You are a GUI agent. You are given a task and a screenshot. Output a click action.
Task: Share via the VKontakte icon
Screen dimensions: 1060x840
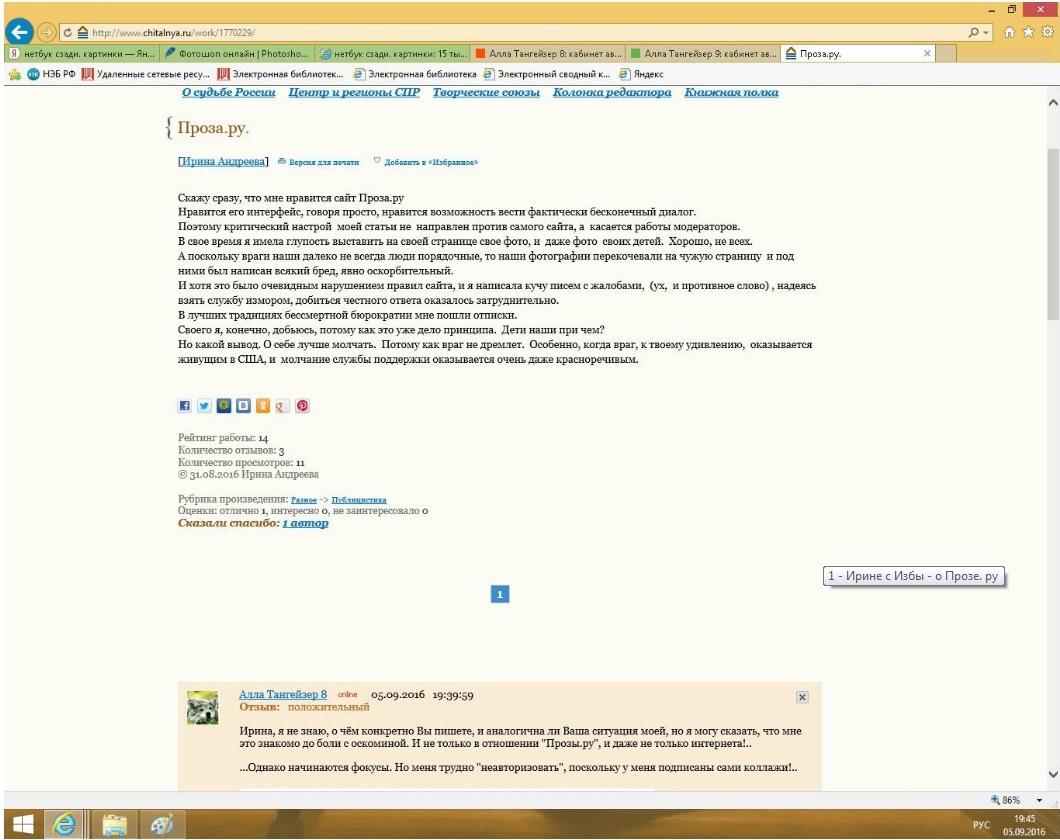click(x=243, y=405)
